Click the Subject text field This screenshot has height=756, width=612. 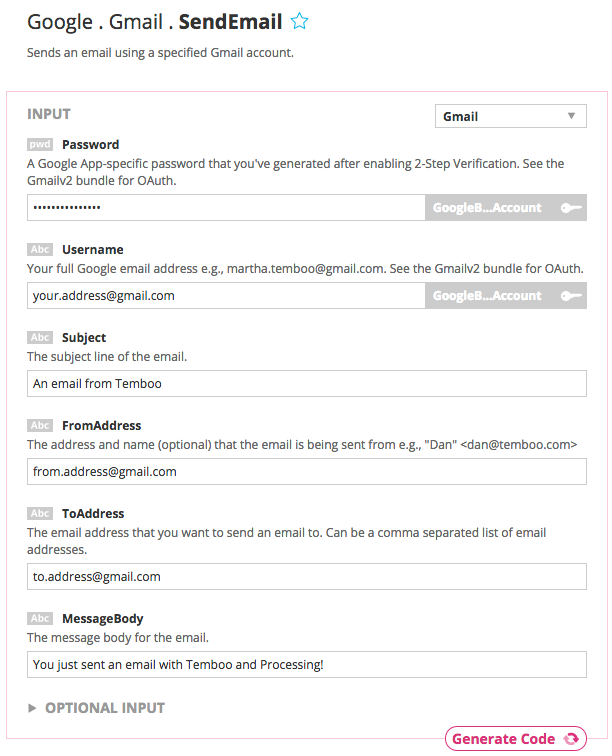306,384
